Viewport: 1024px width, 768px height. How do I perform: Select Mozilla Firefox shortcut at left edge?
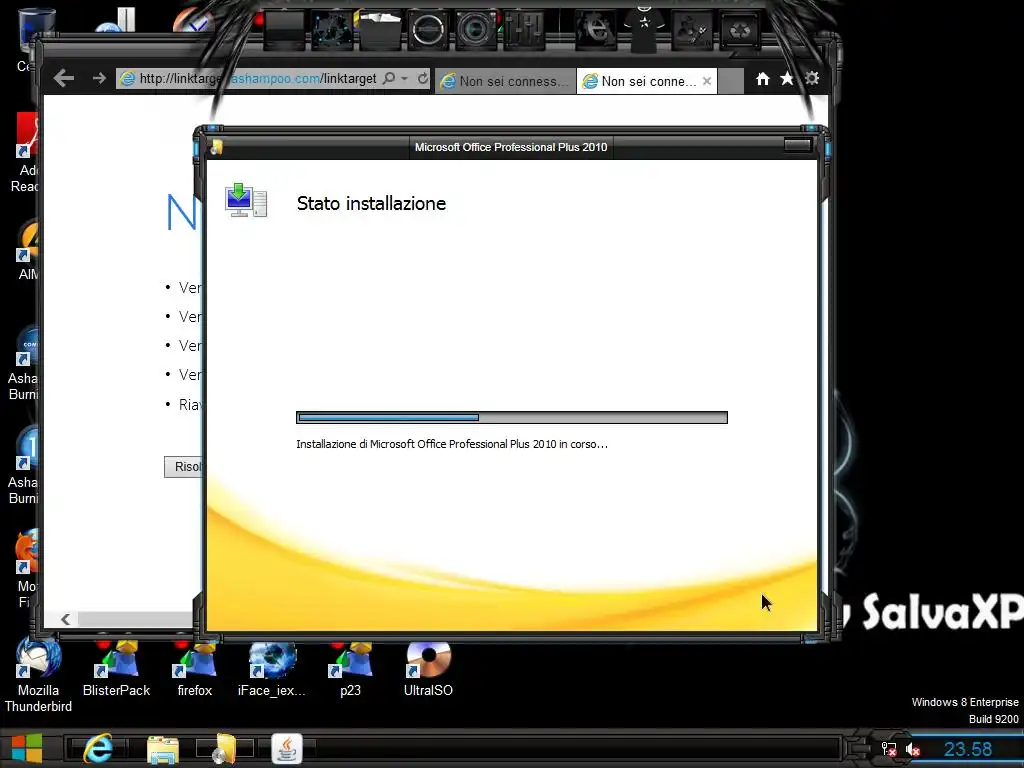click(x=26, y=568)
